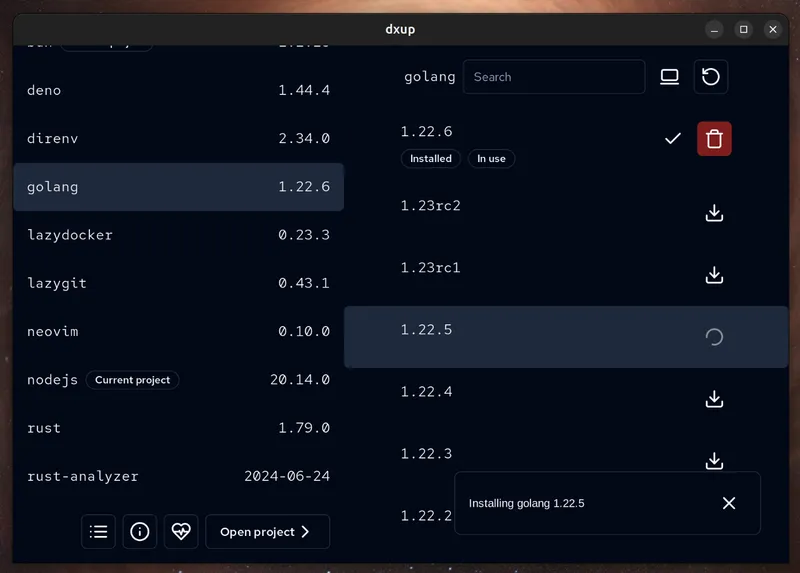Click version text 1.22.5

click(x=427, y=330)
